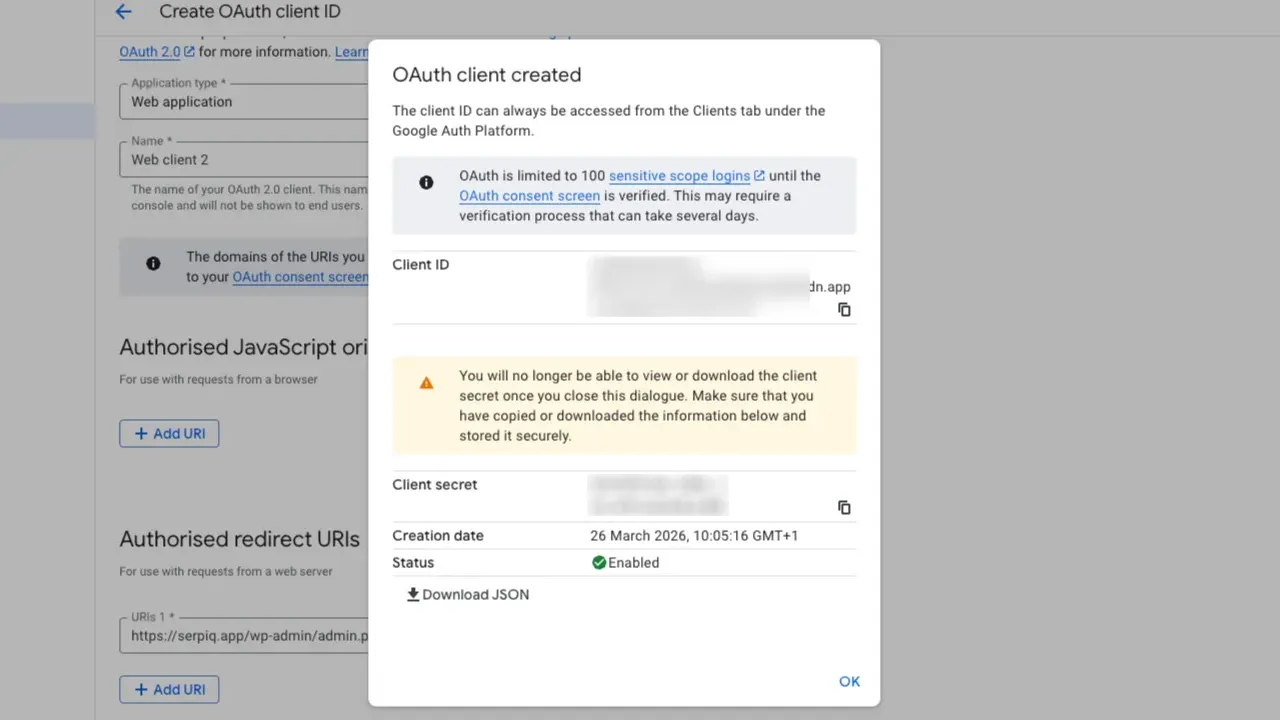The image size is (1280, 720).
Task: Click the green Enabled status check icon
Action: [599, 563]
